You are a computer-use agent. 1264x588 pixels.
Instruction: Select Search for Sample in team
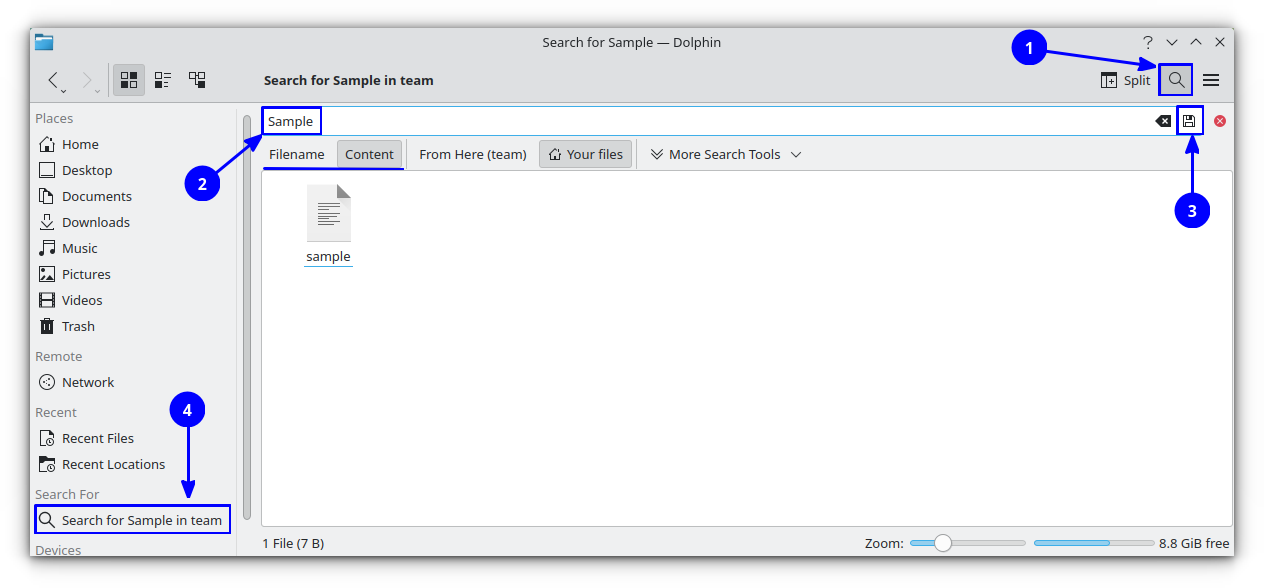[x=132, y=519]
